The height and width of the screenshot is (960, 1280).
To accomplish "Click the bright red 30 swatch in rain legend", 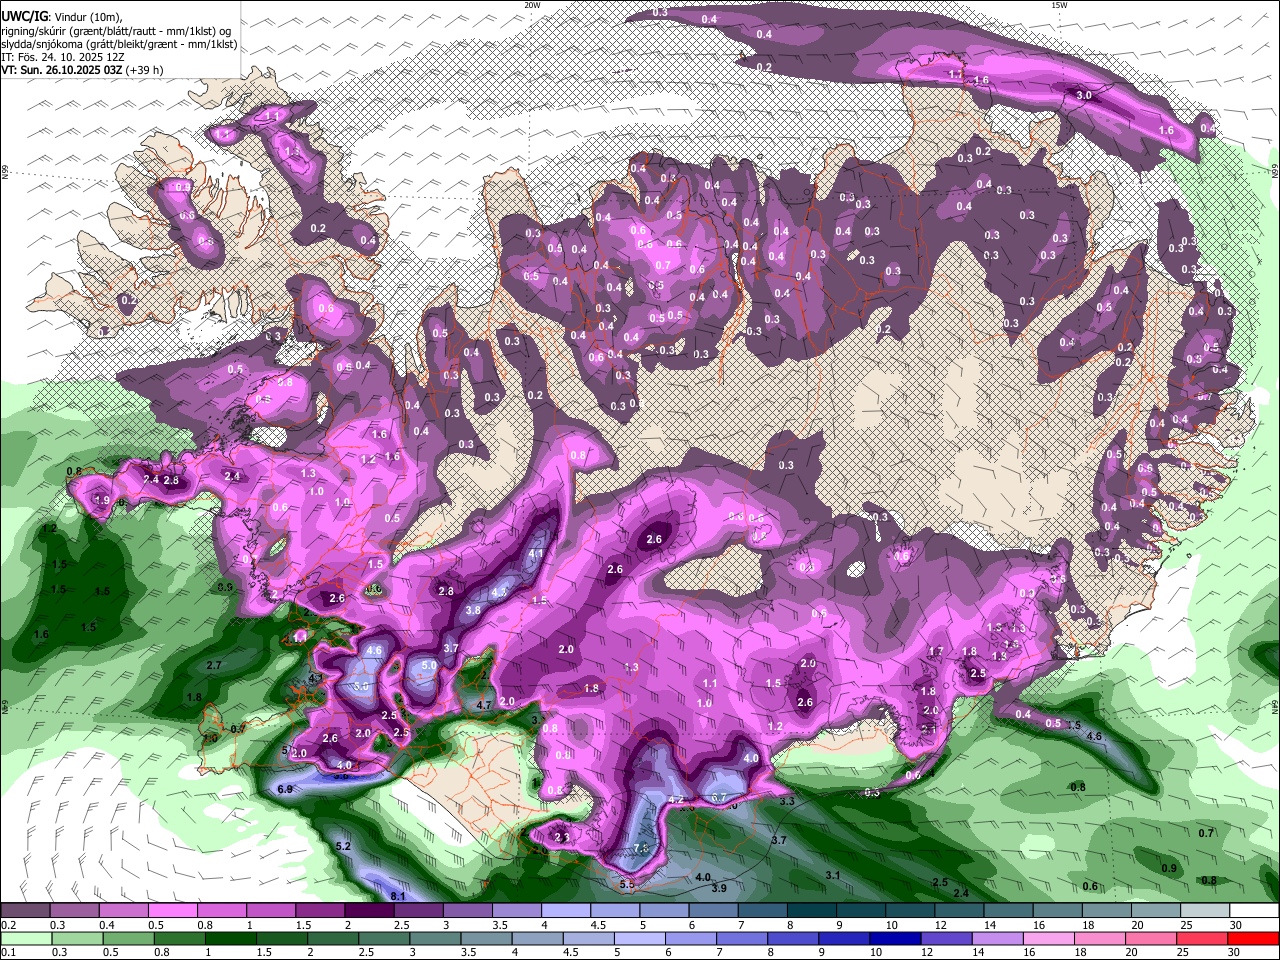I will [x=1254, y=938].
